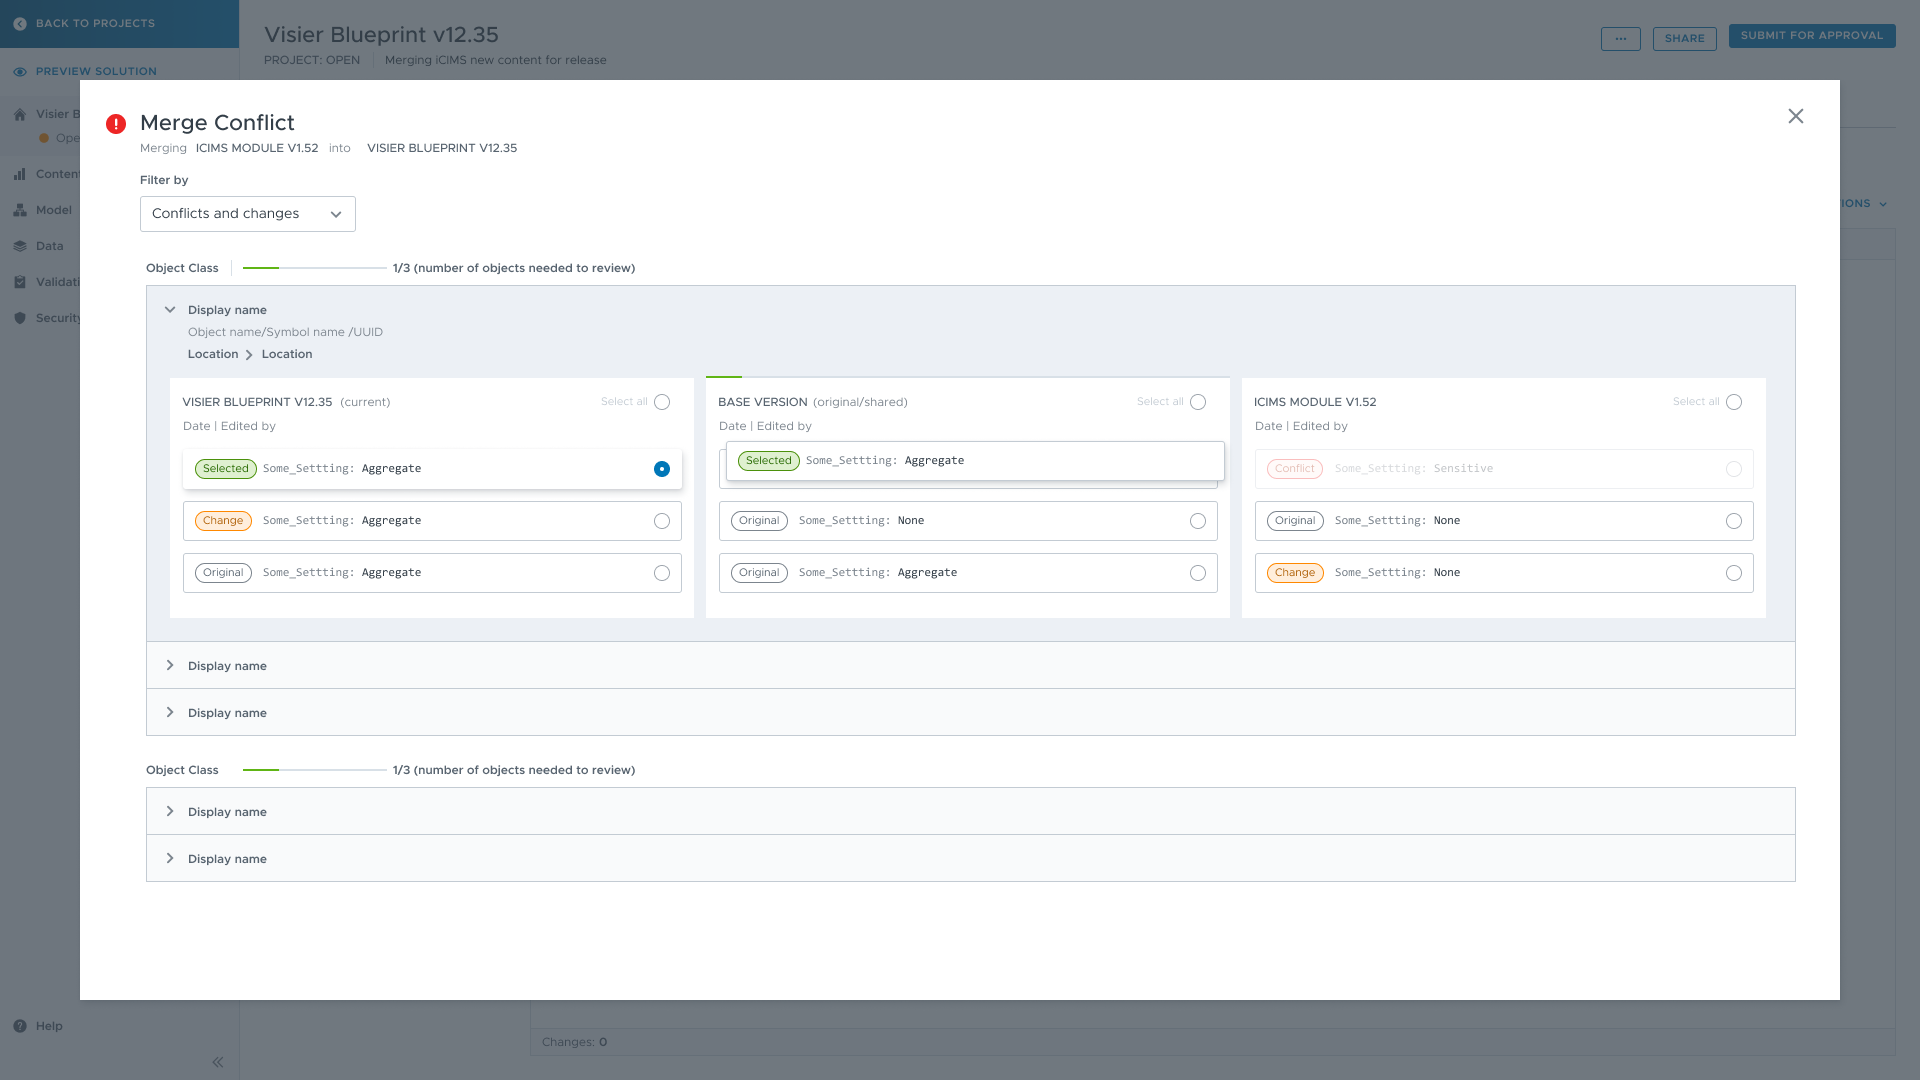Click the Share button
Image resolution: width=1920 pixels, height=1080 pixels.
tap(1684, 39)
